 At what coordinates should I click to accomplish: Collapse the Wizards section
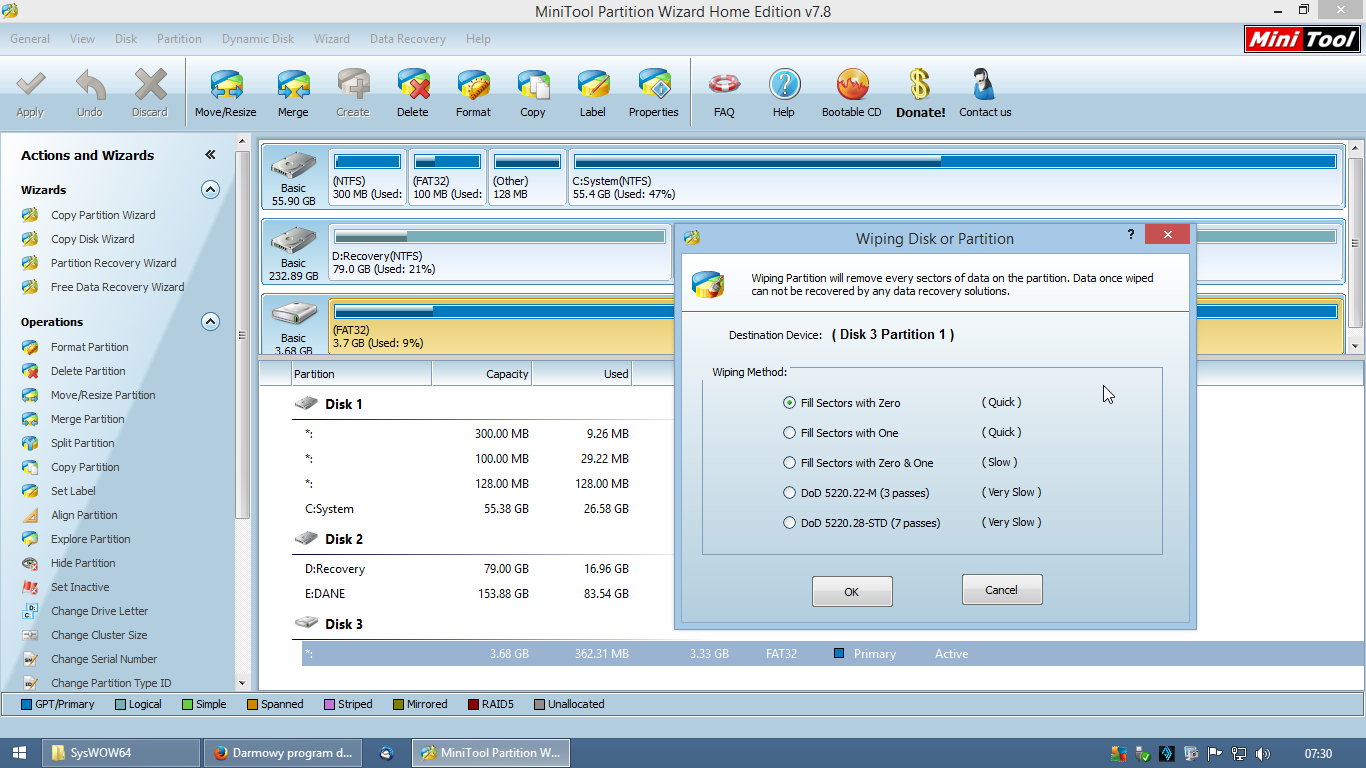210,189
